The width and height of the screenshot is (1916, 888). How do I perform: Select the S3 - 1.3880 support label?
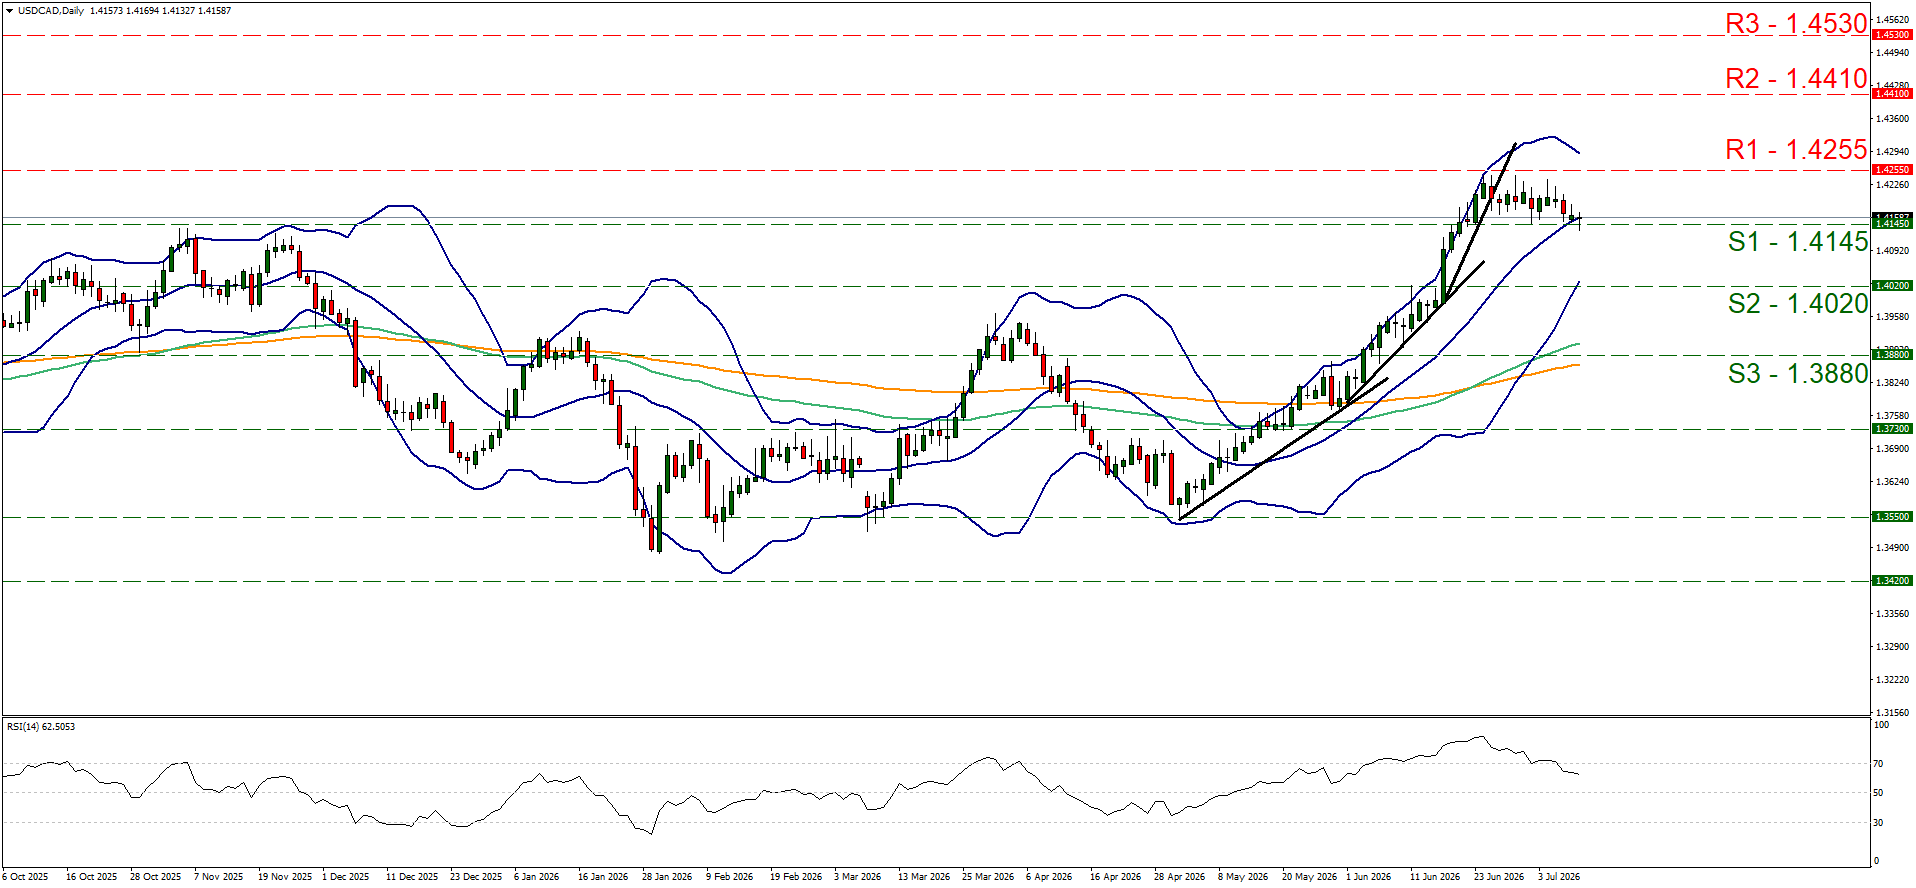click(1798, 373)
